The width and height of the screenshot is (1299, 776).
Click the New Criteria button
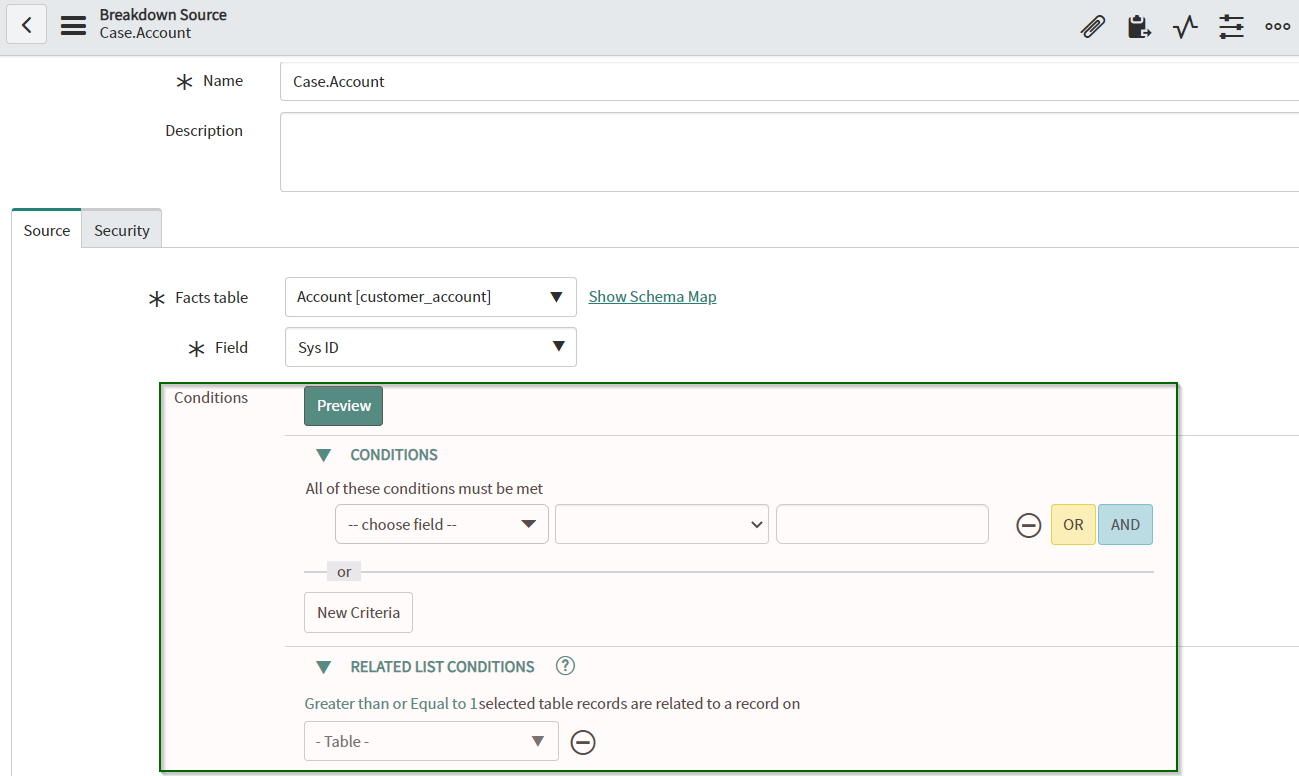[x=358, y=613]
